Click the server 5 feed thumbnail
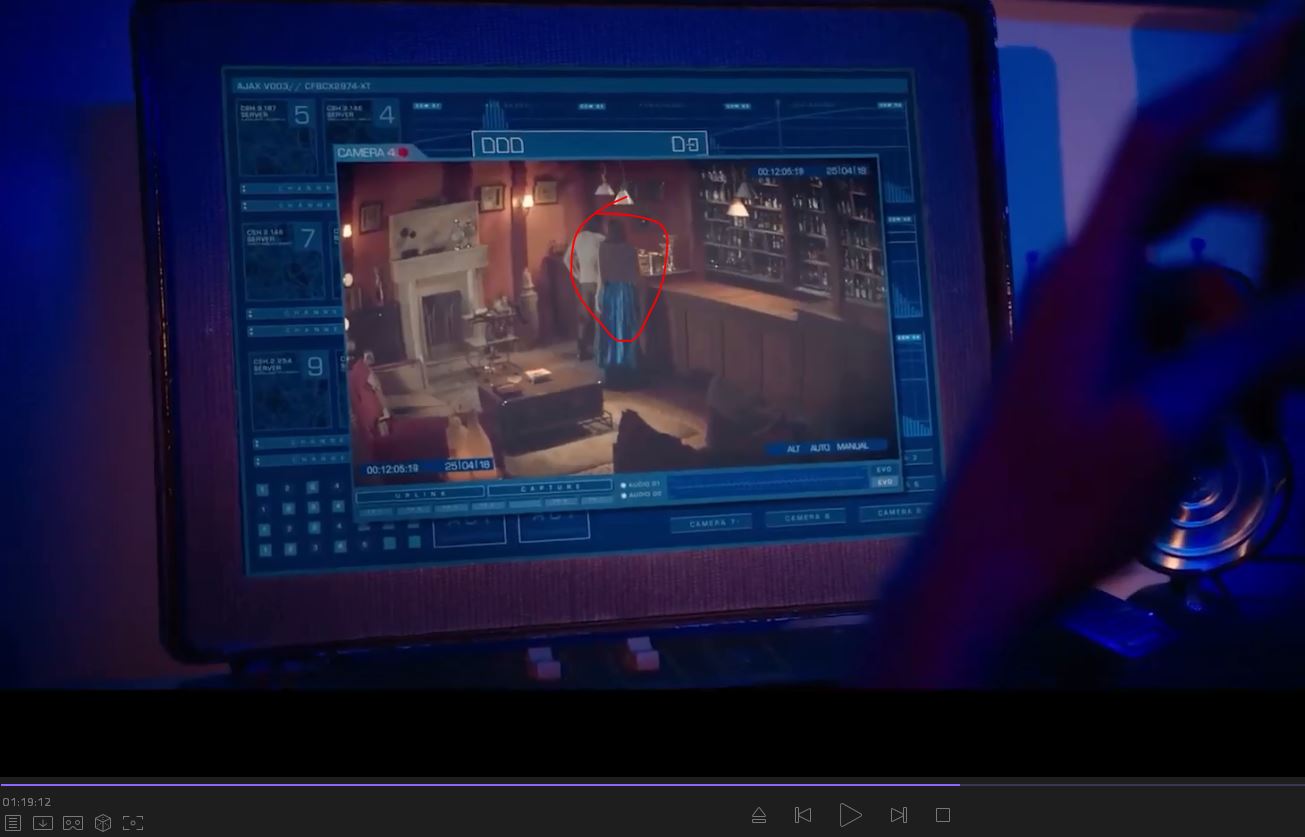 coord(278,138)
